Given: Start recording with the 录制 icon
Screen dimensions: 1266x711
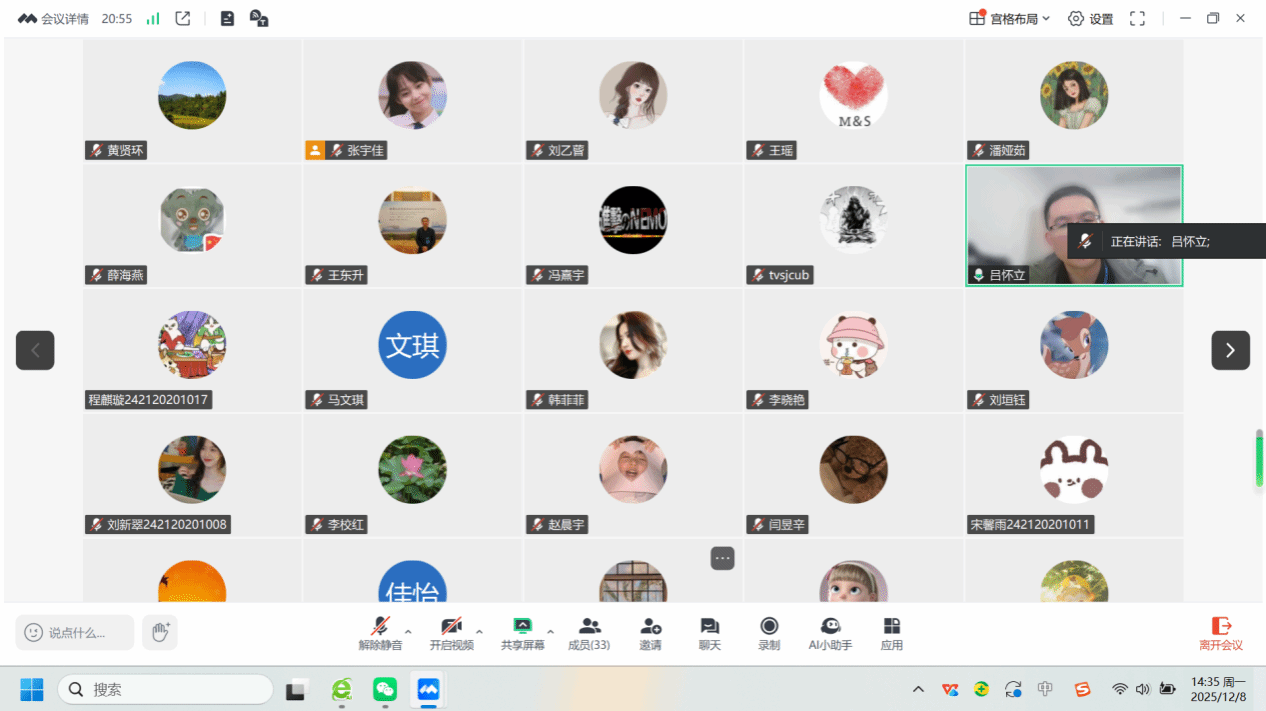Looking at the screenshot, I should [x=768, y=627].
